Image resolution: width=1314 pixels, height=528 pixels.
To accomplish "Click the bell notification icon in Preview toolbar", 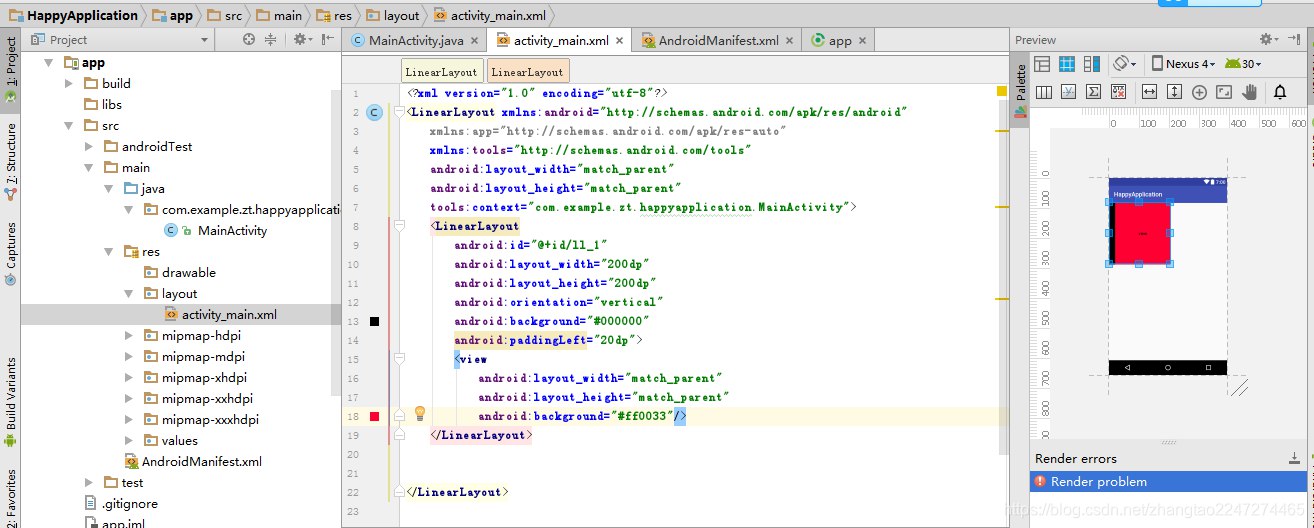I will [1279, 92].
